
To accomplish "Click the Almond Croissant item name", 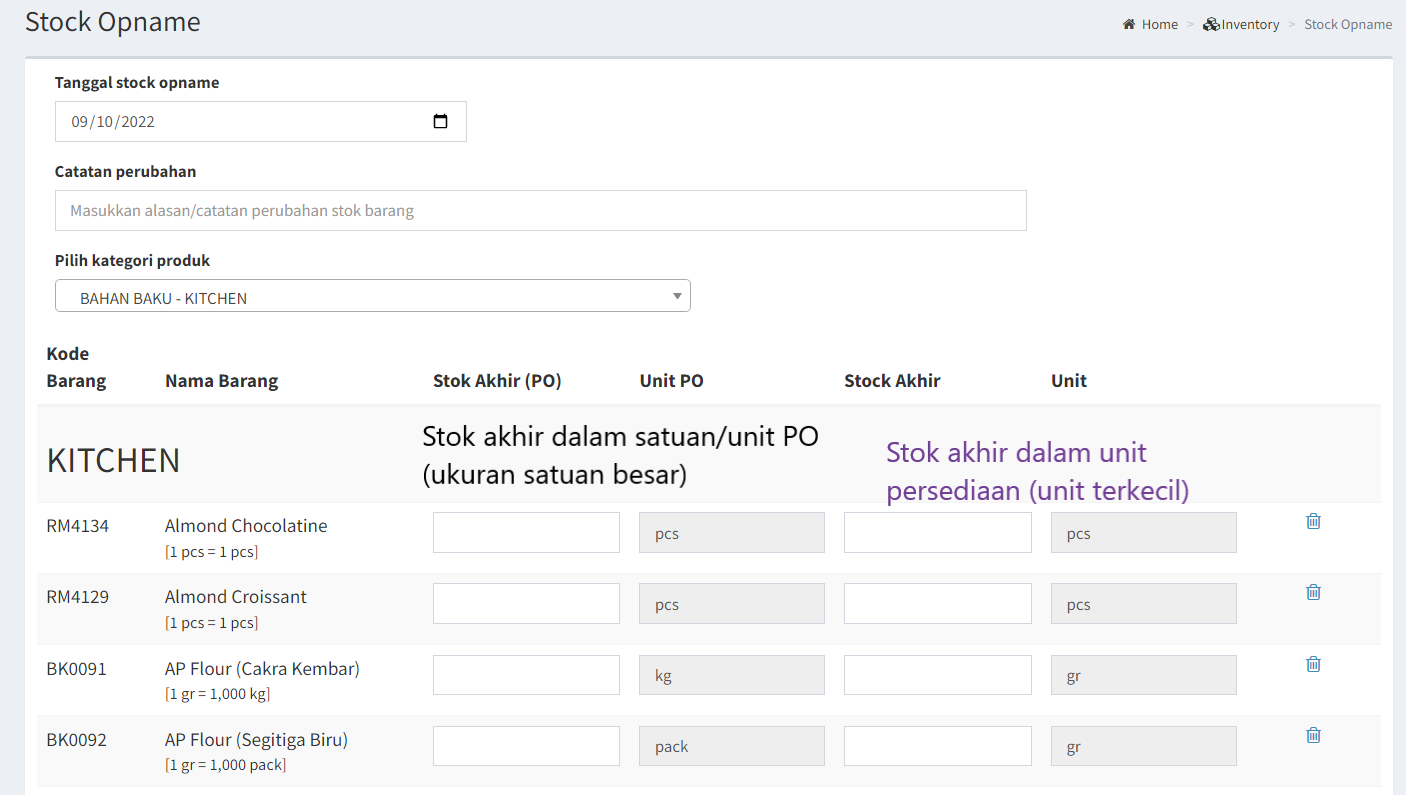I will [236, 596].
